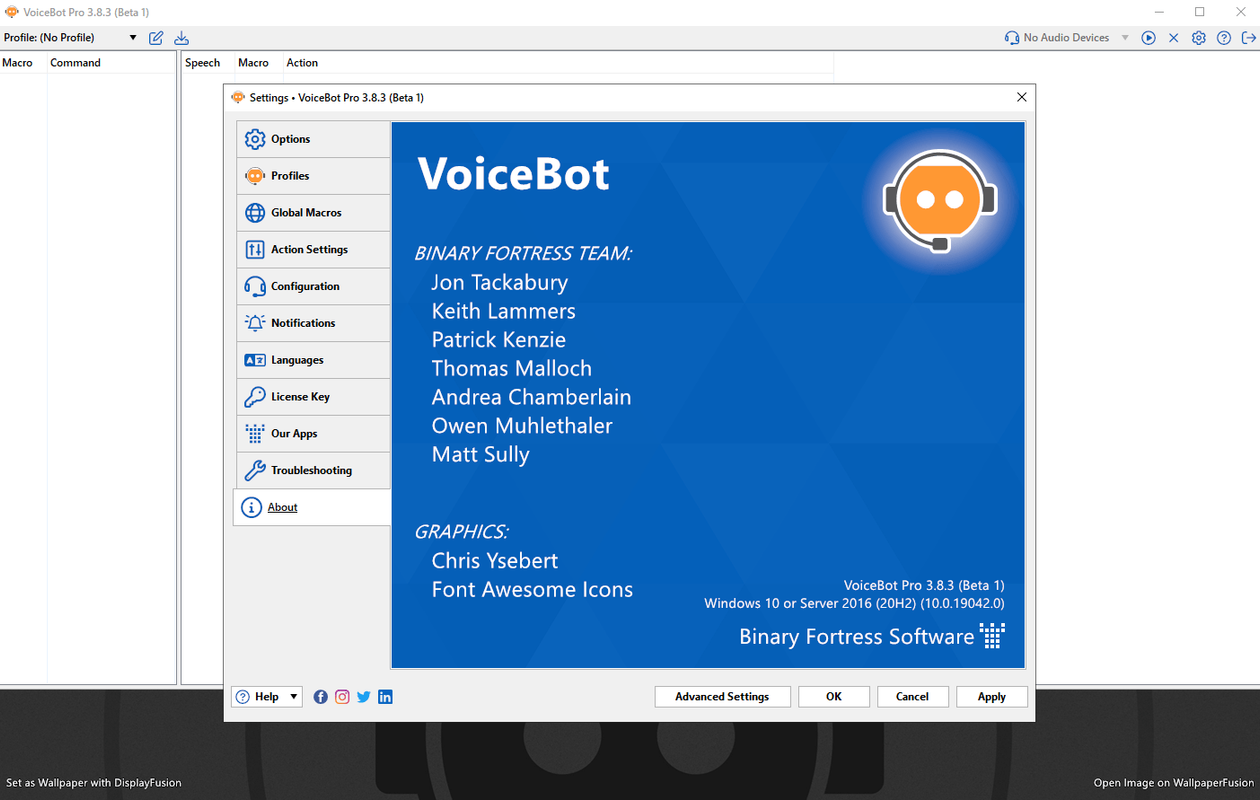Click the large VoiceBot title text

(x=514, y=174)
